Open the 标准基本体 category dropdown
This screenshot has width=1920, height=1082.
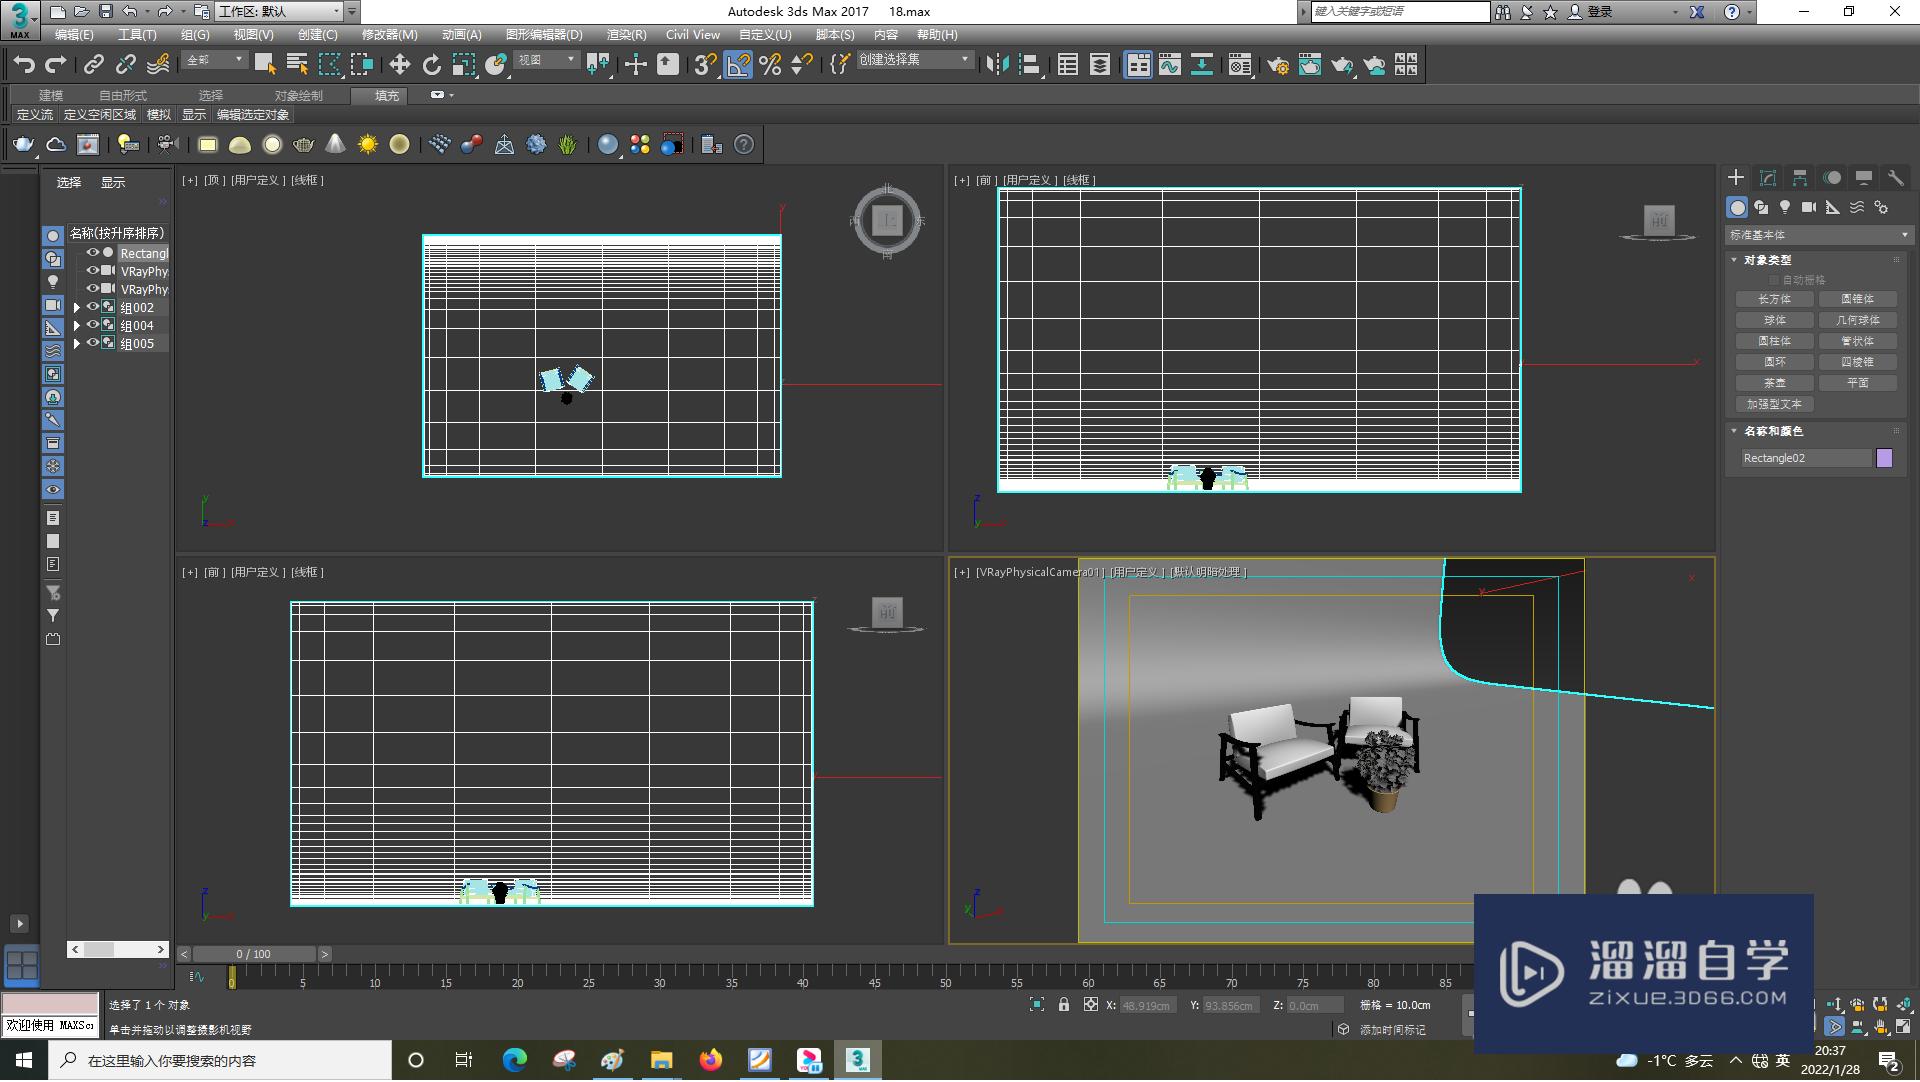click(1819, 235)
